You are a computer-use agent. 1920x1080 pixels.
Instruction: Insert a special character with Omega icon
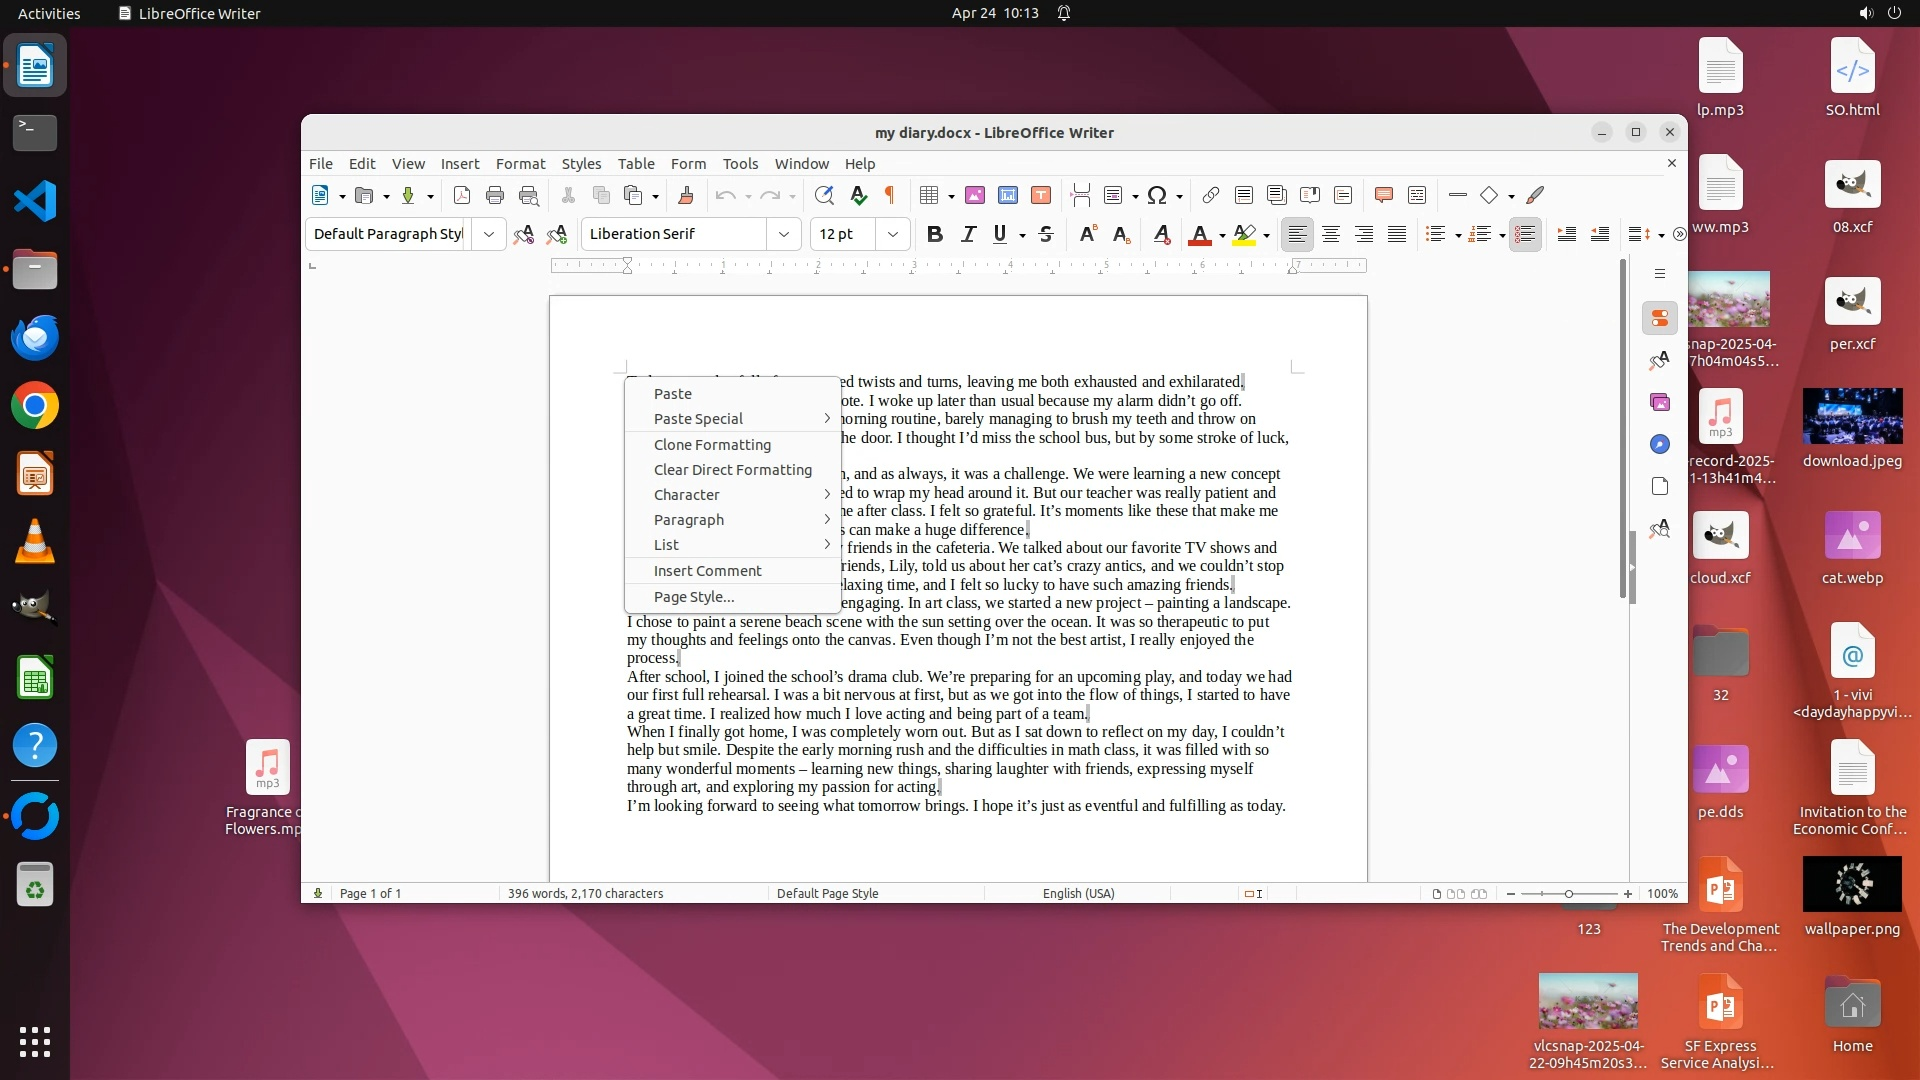coord(1157,195)
